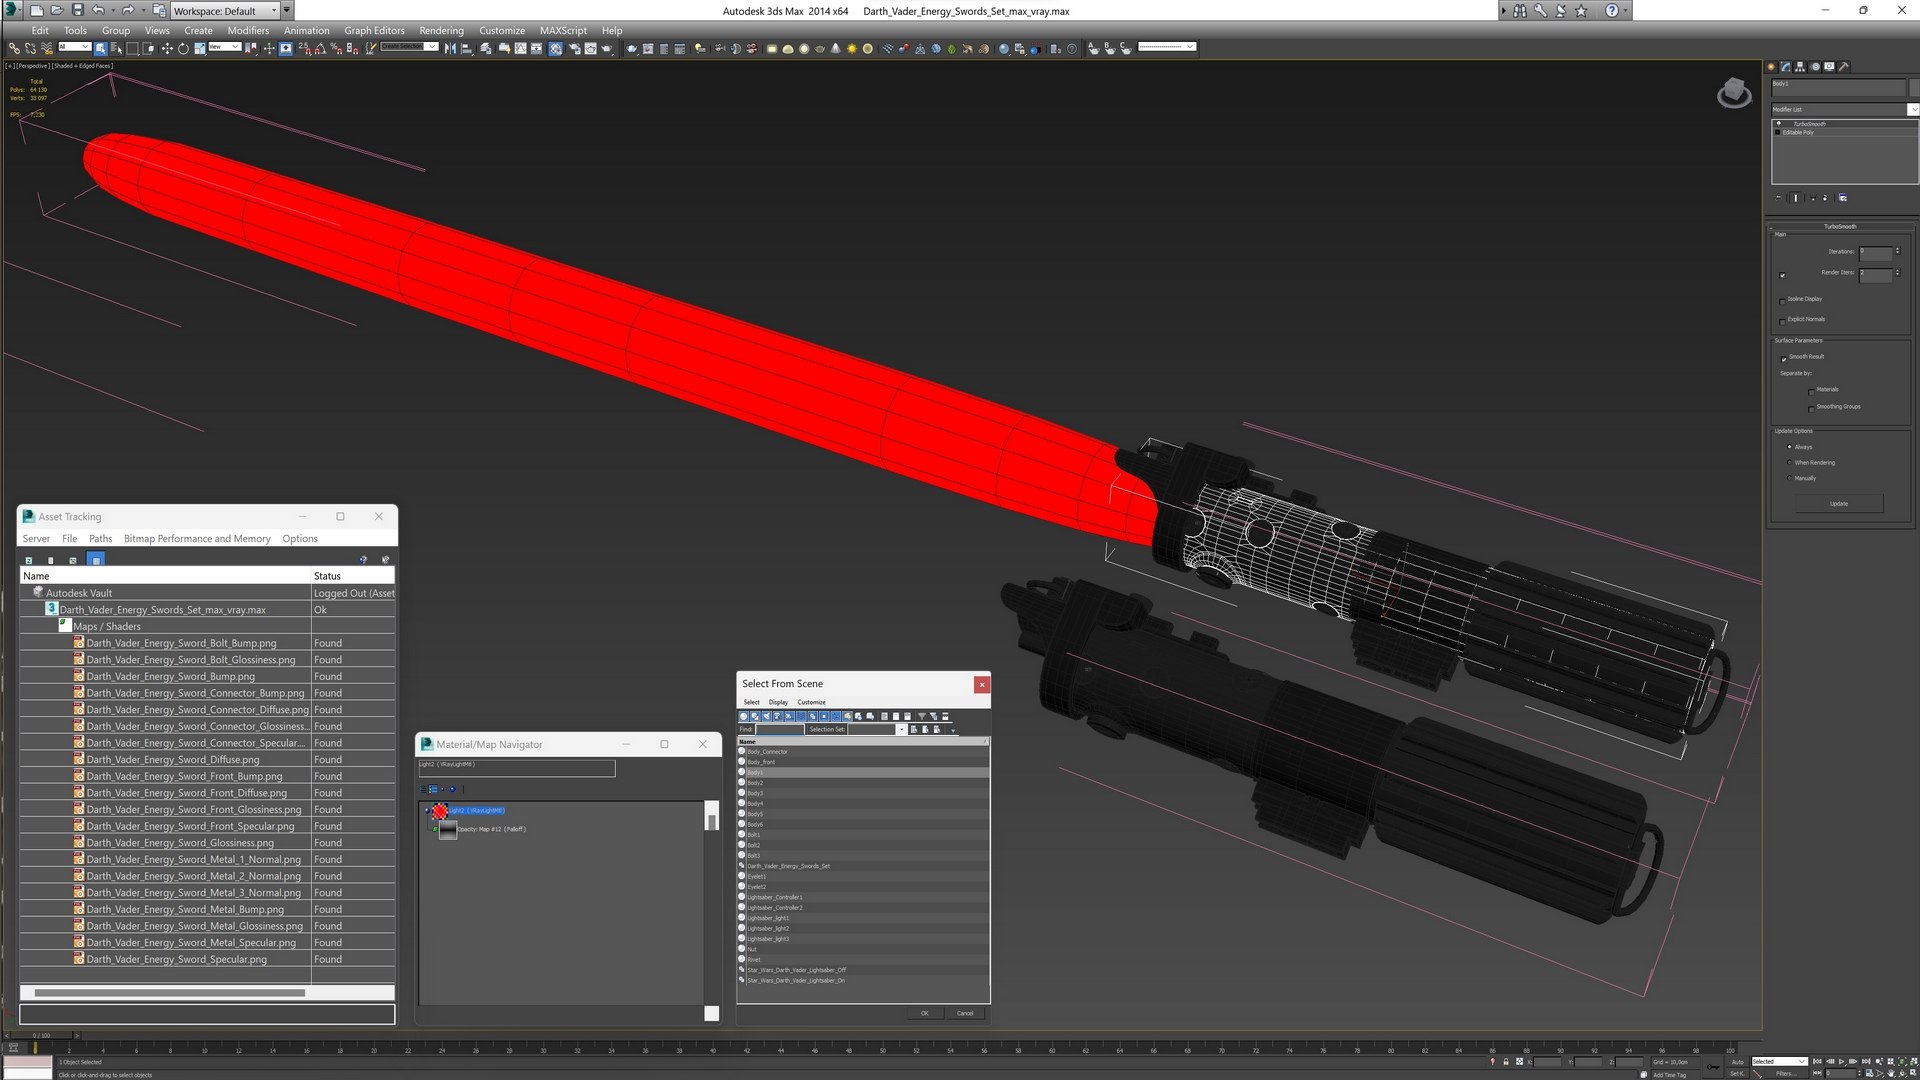The width and height of the screenshot is (1920, 1080).
Task: Select Darth_Vader_Energy_Sword_Diffuse.png row
Action: (x=207, y=759)
